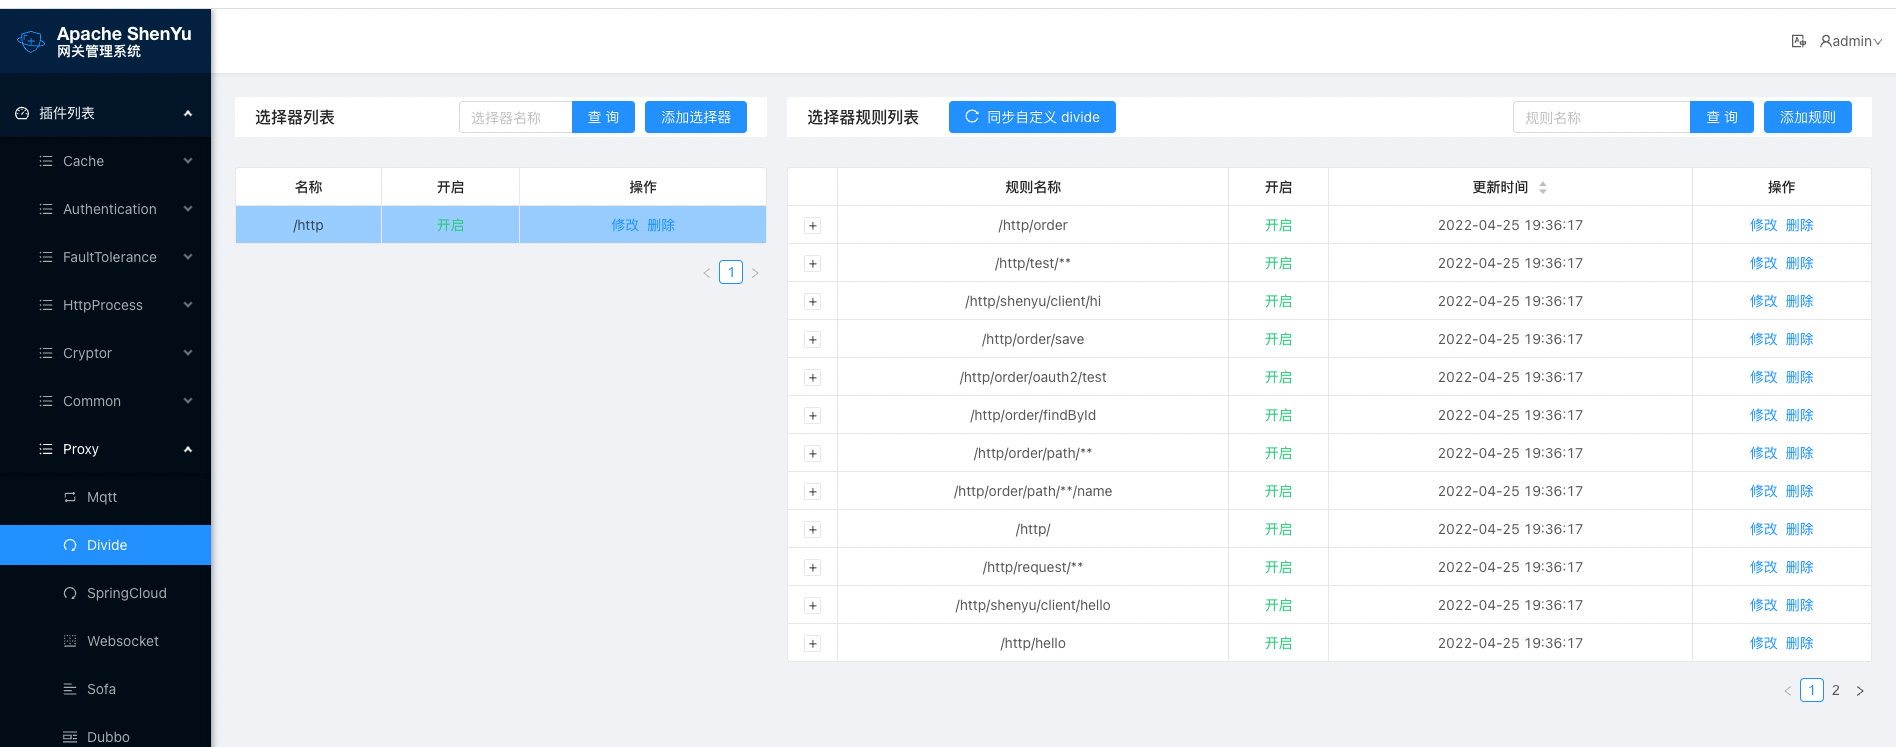This screenshot has width=1896, height=747.
Task: Click the 添加选择器 button
Action: 695,117
